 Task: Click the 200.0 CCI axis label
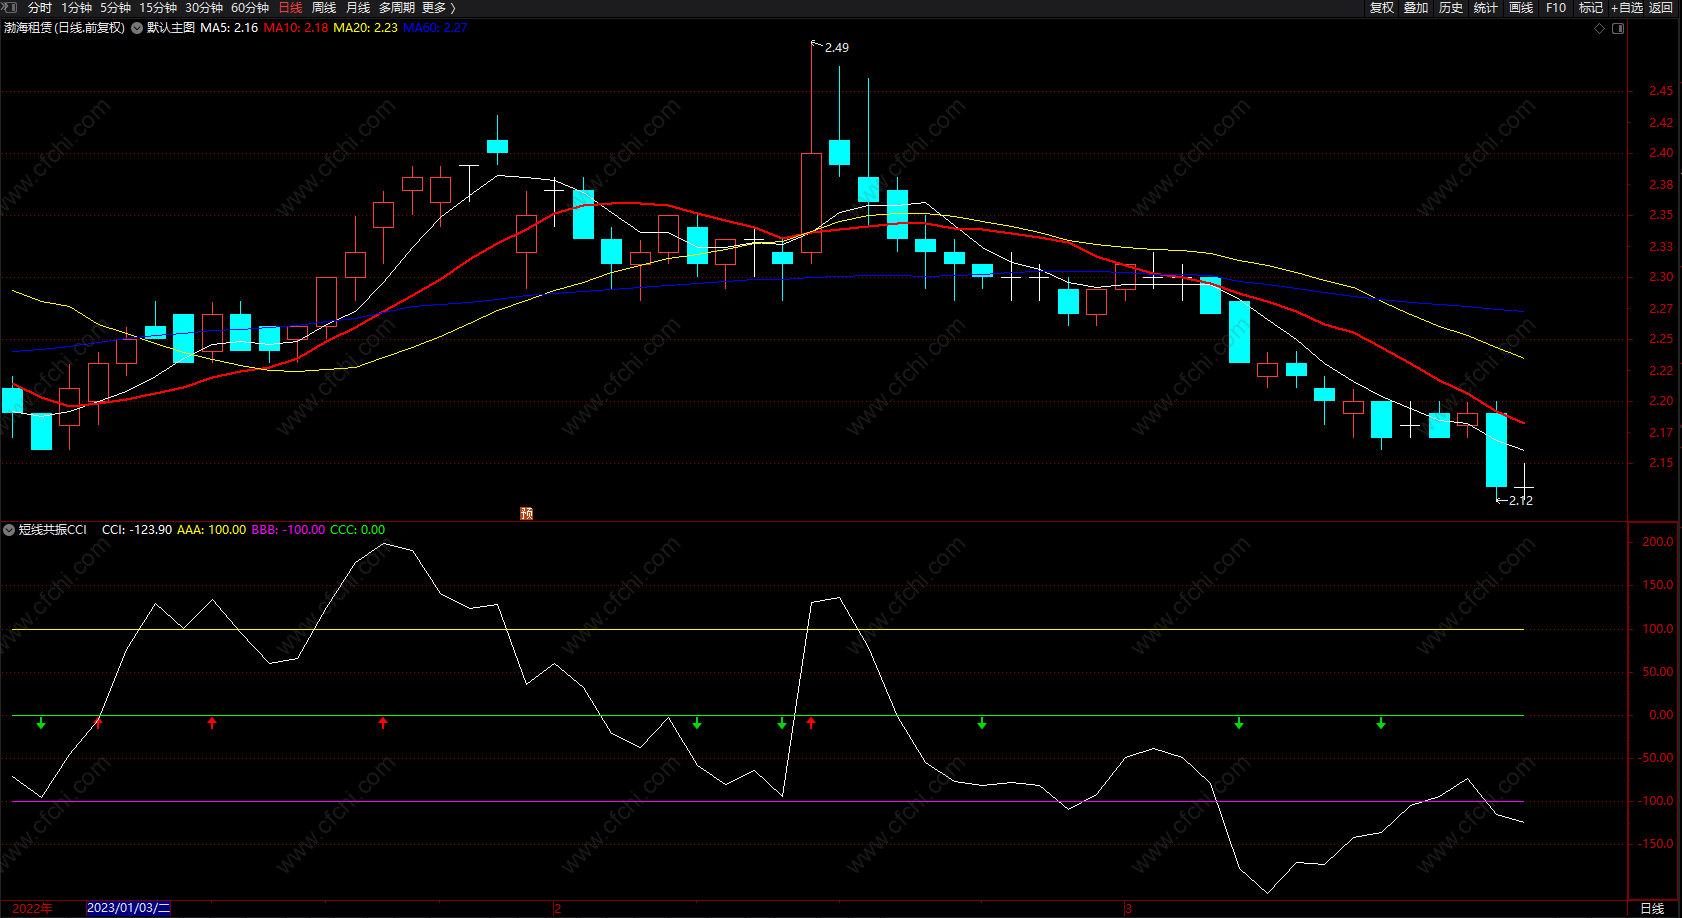pyautogui.click(x=1658, y=542)
